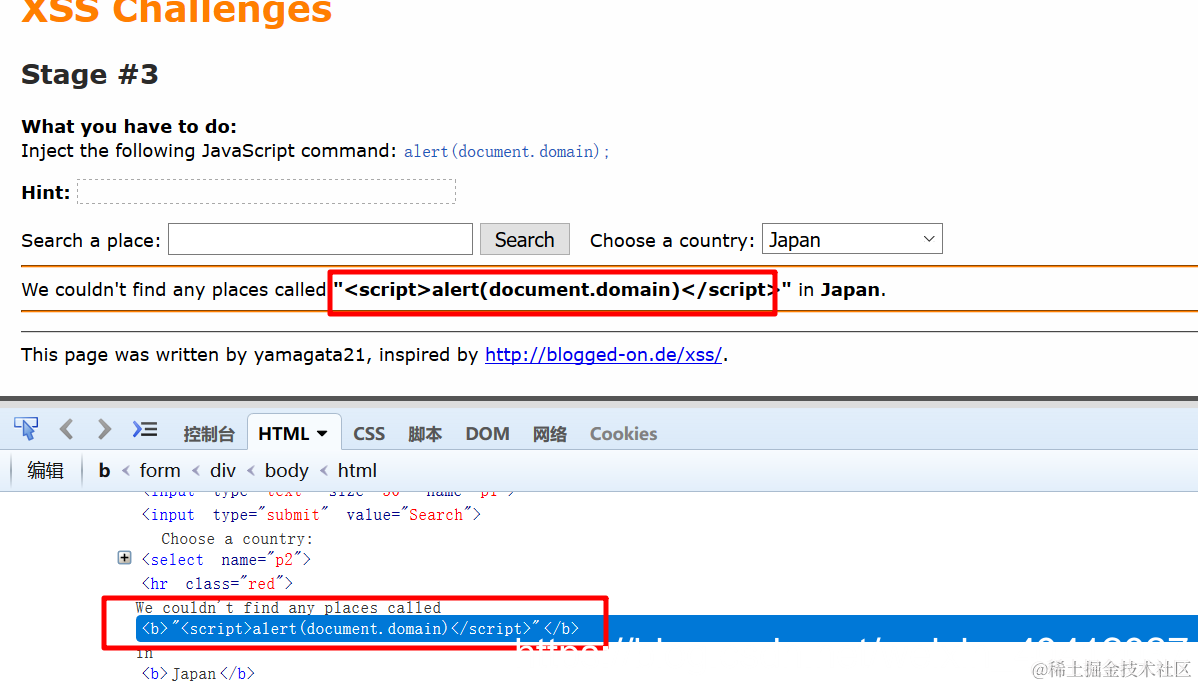The height and width of the screenshot is (686, 1198).
Task: Open the 网络 network tab
Action: coord(549,433)
